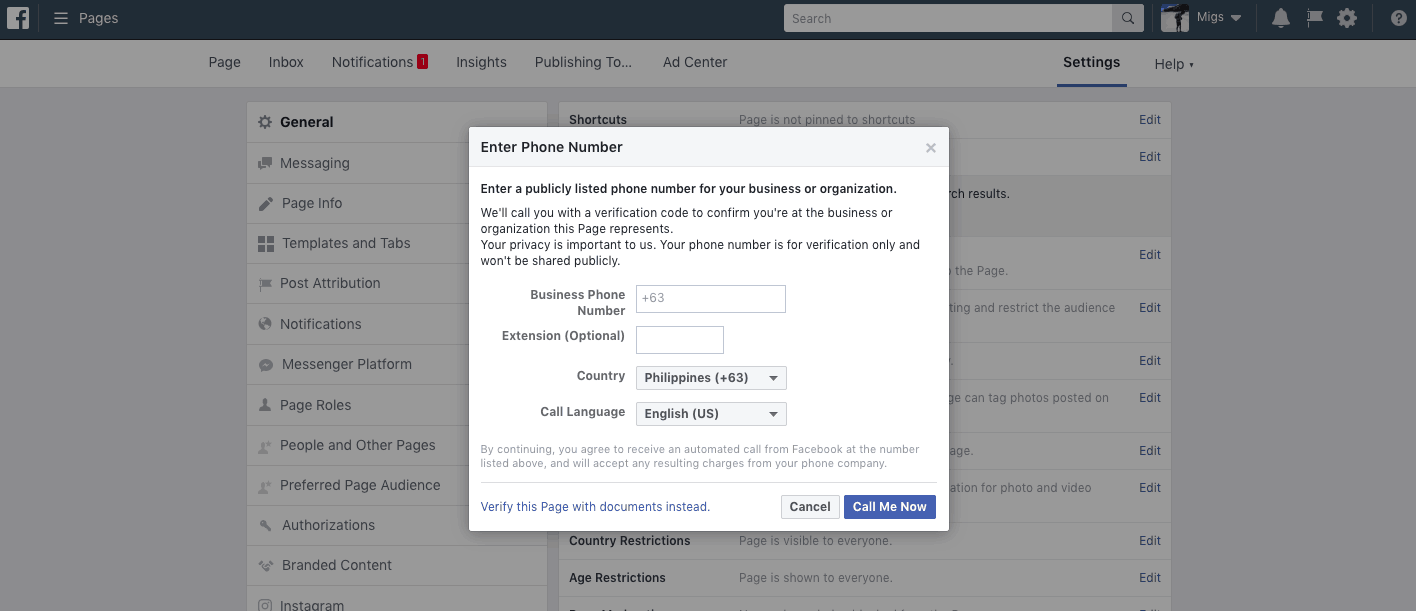
Task: Open the Ad Center tab
Action: tap(694, 62)
